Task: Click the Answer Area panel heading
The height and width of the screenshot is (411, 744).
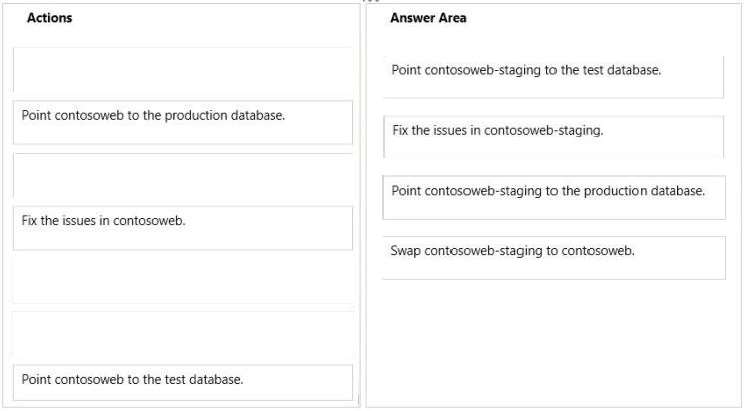Action: pyautogui.click(x=428, y=18)
